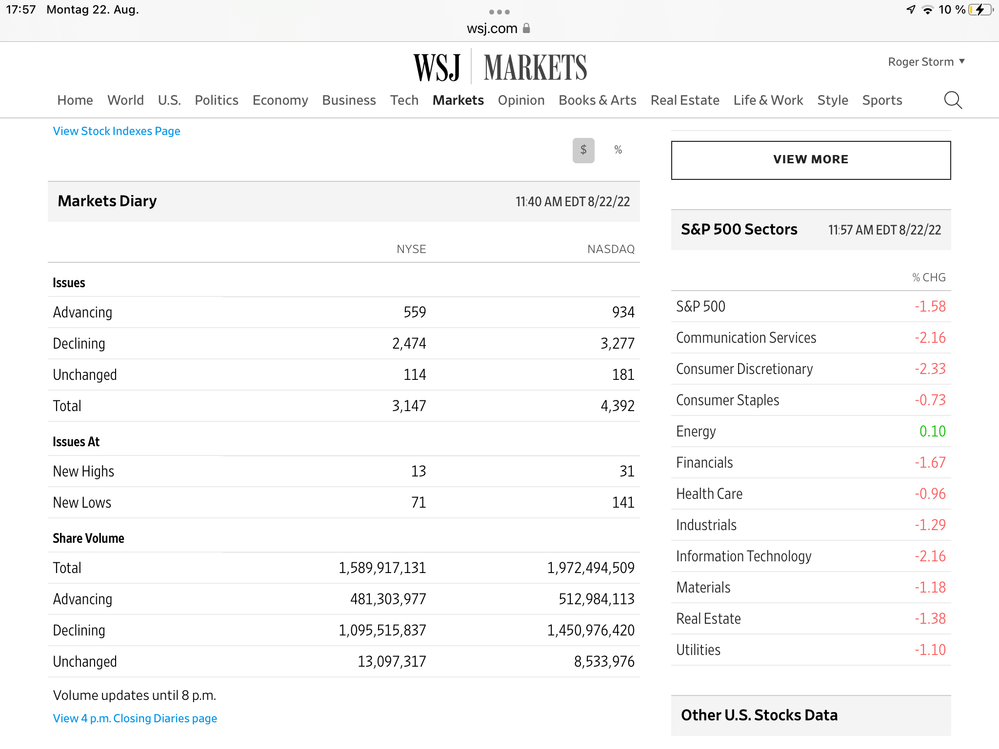Click the NASDAQ column header
This screenshot has width=999, height=749.
pyautogui.click(x=610, y=249)
